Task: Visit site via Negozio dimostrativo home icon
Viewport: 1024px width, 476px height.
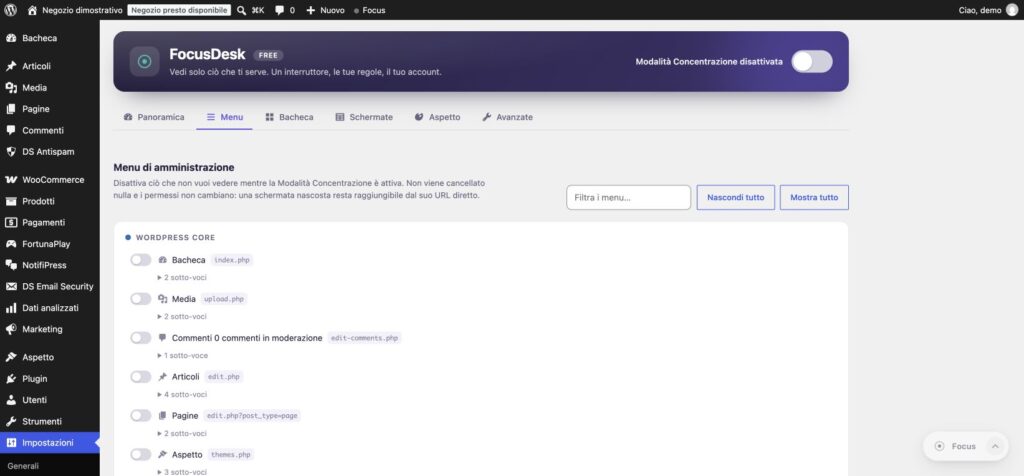Action: point(32,10)
